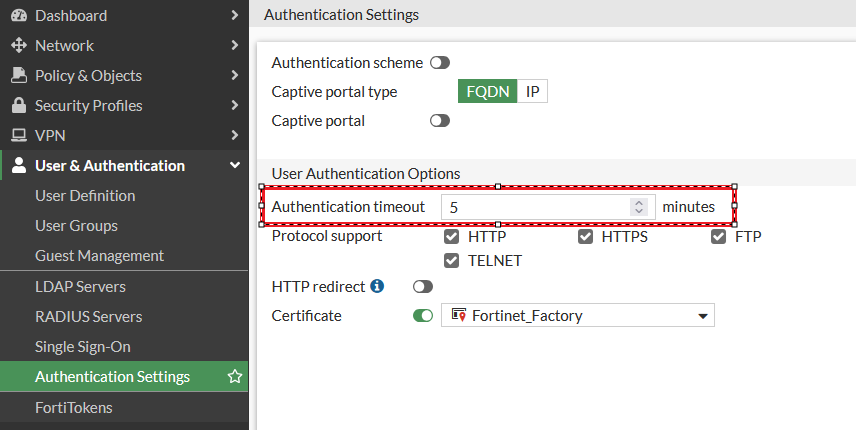
Task: Enable the Authentication scheme toggle
Action: point(440,62)
